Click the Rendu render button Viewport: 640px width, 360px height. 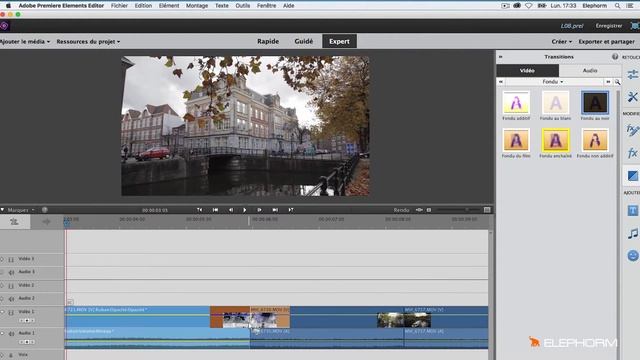(401, 210)
